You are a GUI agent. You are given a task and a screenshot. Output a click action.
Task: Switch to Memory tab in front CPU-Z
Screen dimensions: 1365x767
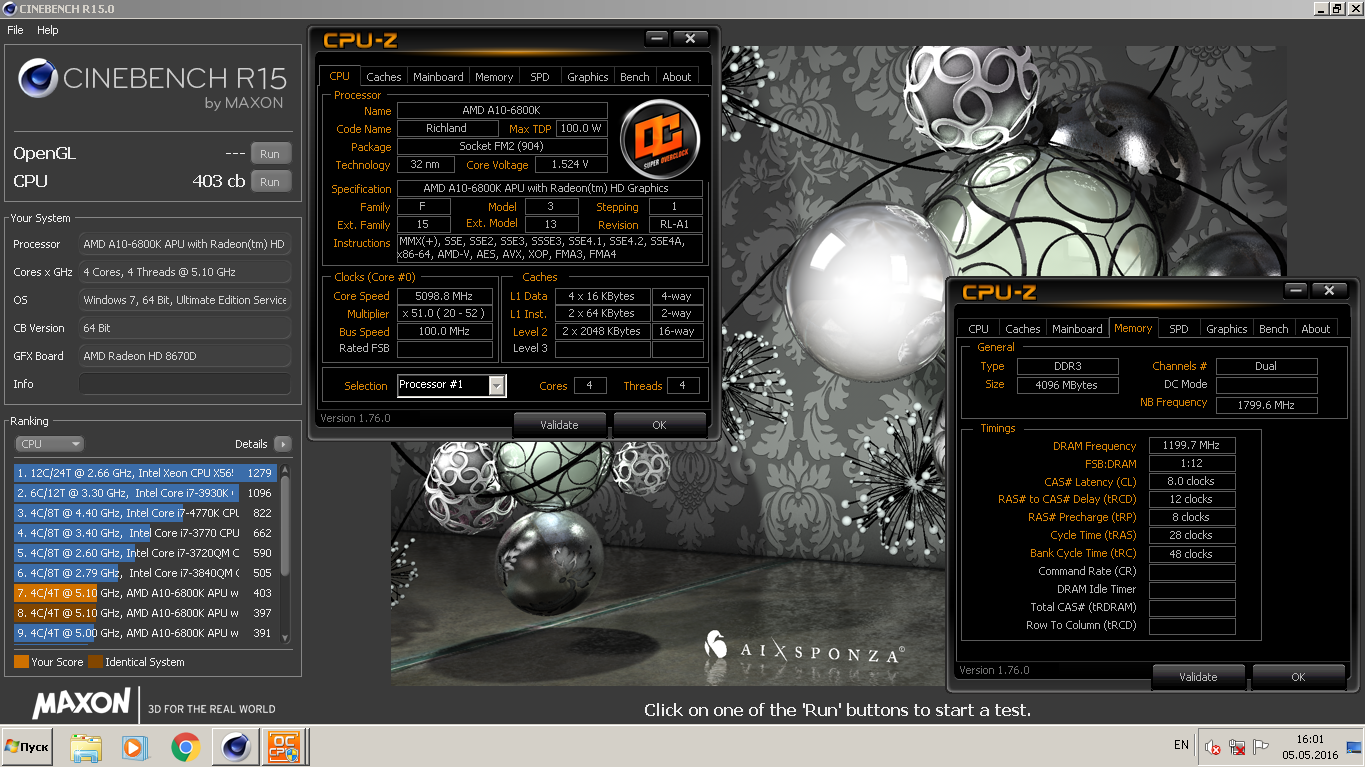494,77
